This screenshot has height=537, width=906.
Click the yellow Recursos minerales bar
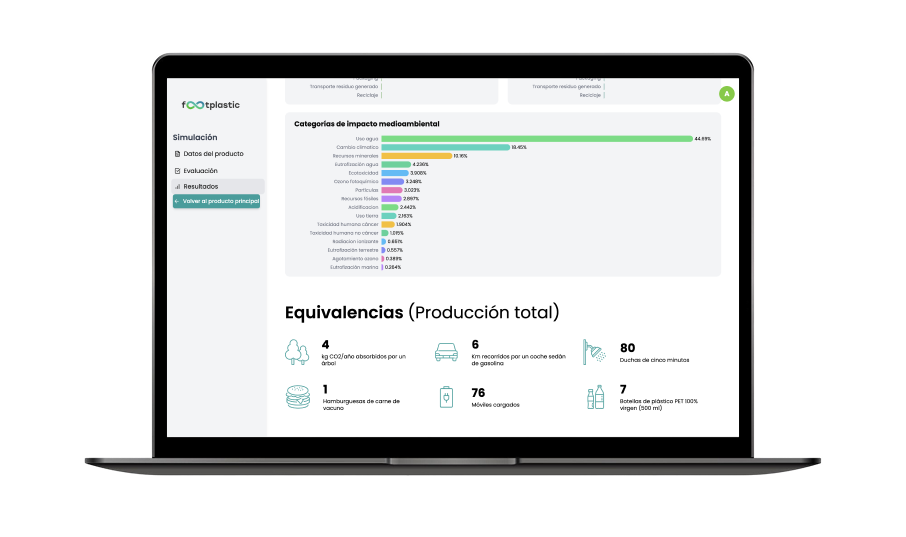pos(416,156)
